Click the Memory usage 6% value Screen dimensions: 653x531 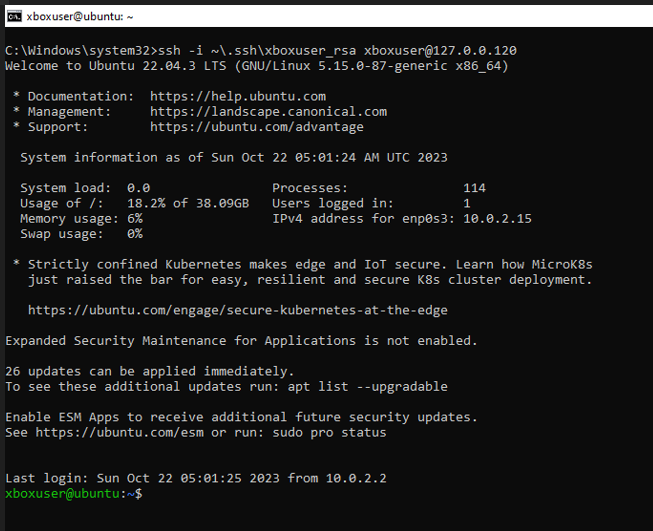[x=135, y=218]
